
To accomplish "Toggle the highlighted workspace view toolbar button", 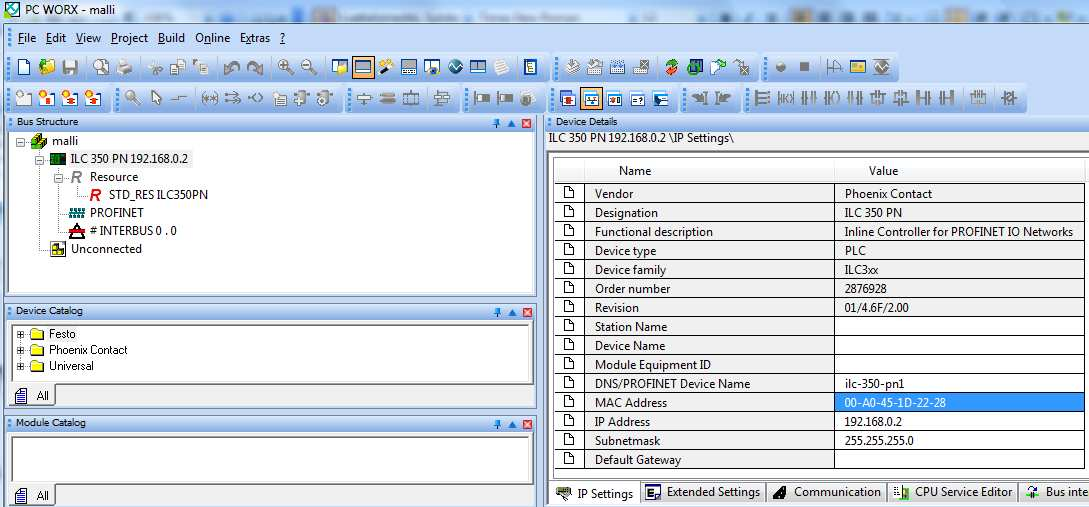I will pos(363,67).
